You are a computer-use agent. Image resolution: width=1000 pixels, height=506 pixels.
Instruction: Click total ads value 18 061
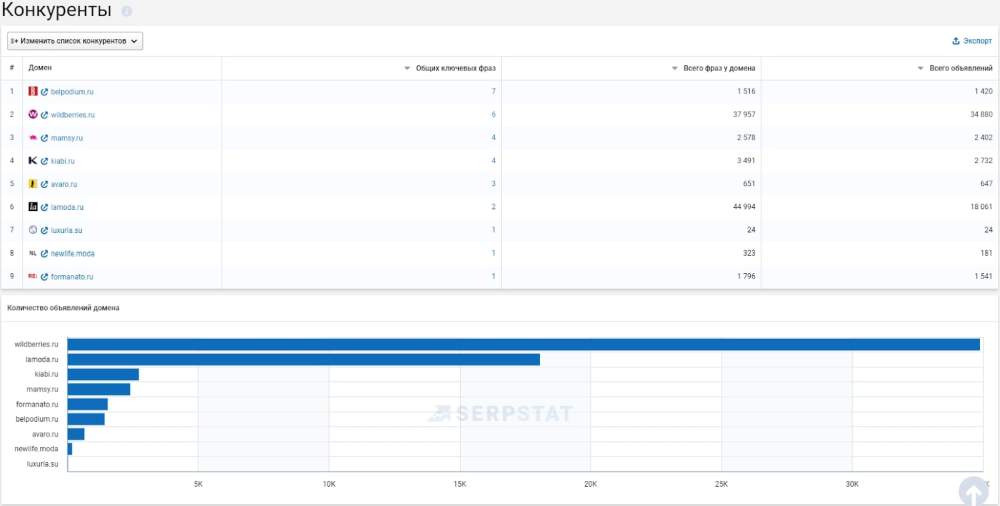(x=982, y=207)
